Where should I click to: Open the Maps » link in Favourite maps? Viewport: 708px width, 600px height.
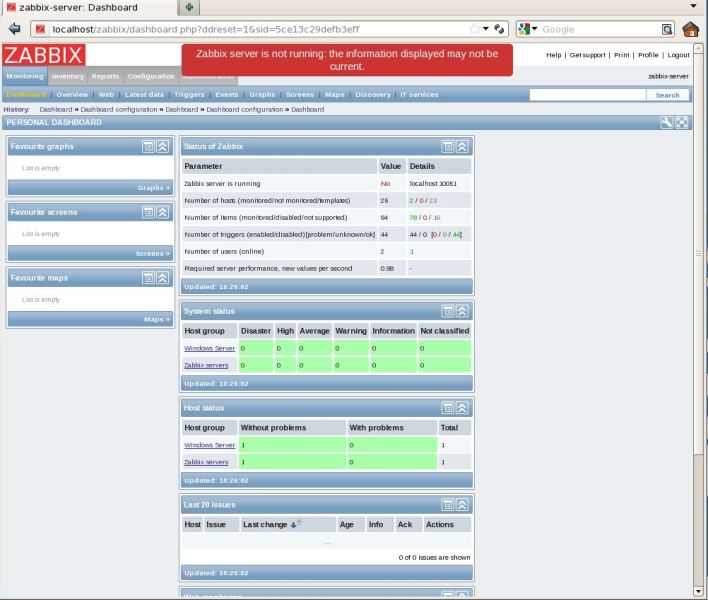pos(157,320)
